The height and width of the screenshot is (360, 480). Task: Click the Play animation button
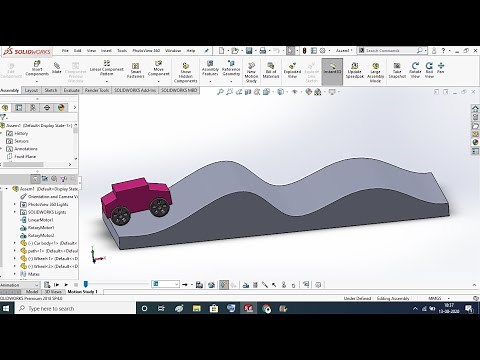(66, 285)
